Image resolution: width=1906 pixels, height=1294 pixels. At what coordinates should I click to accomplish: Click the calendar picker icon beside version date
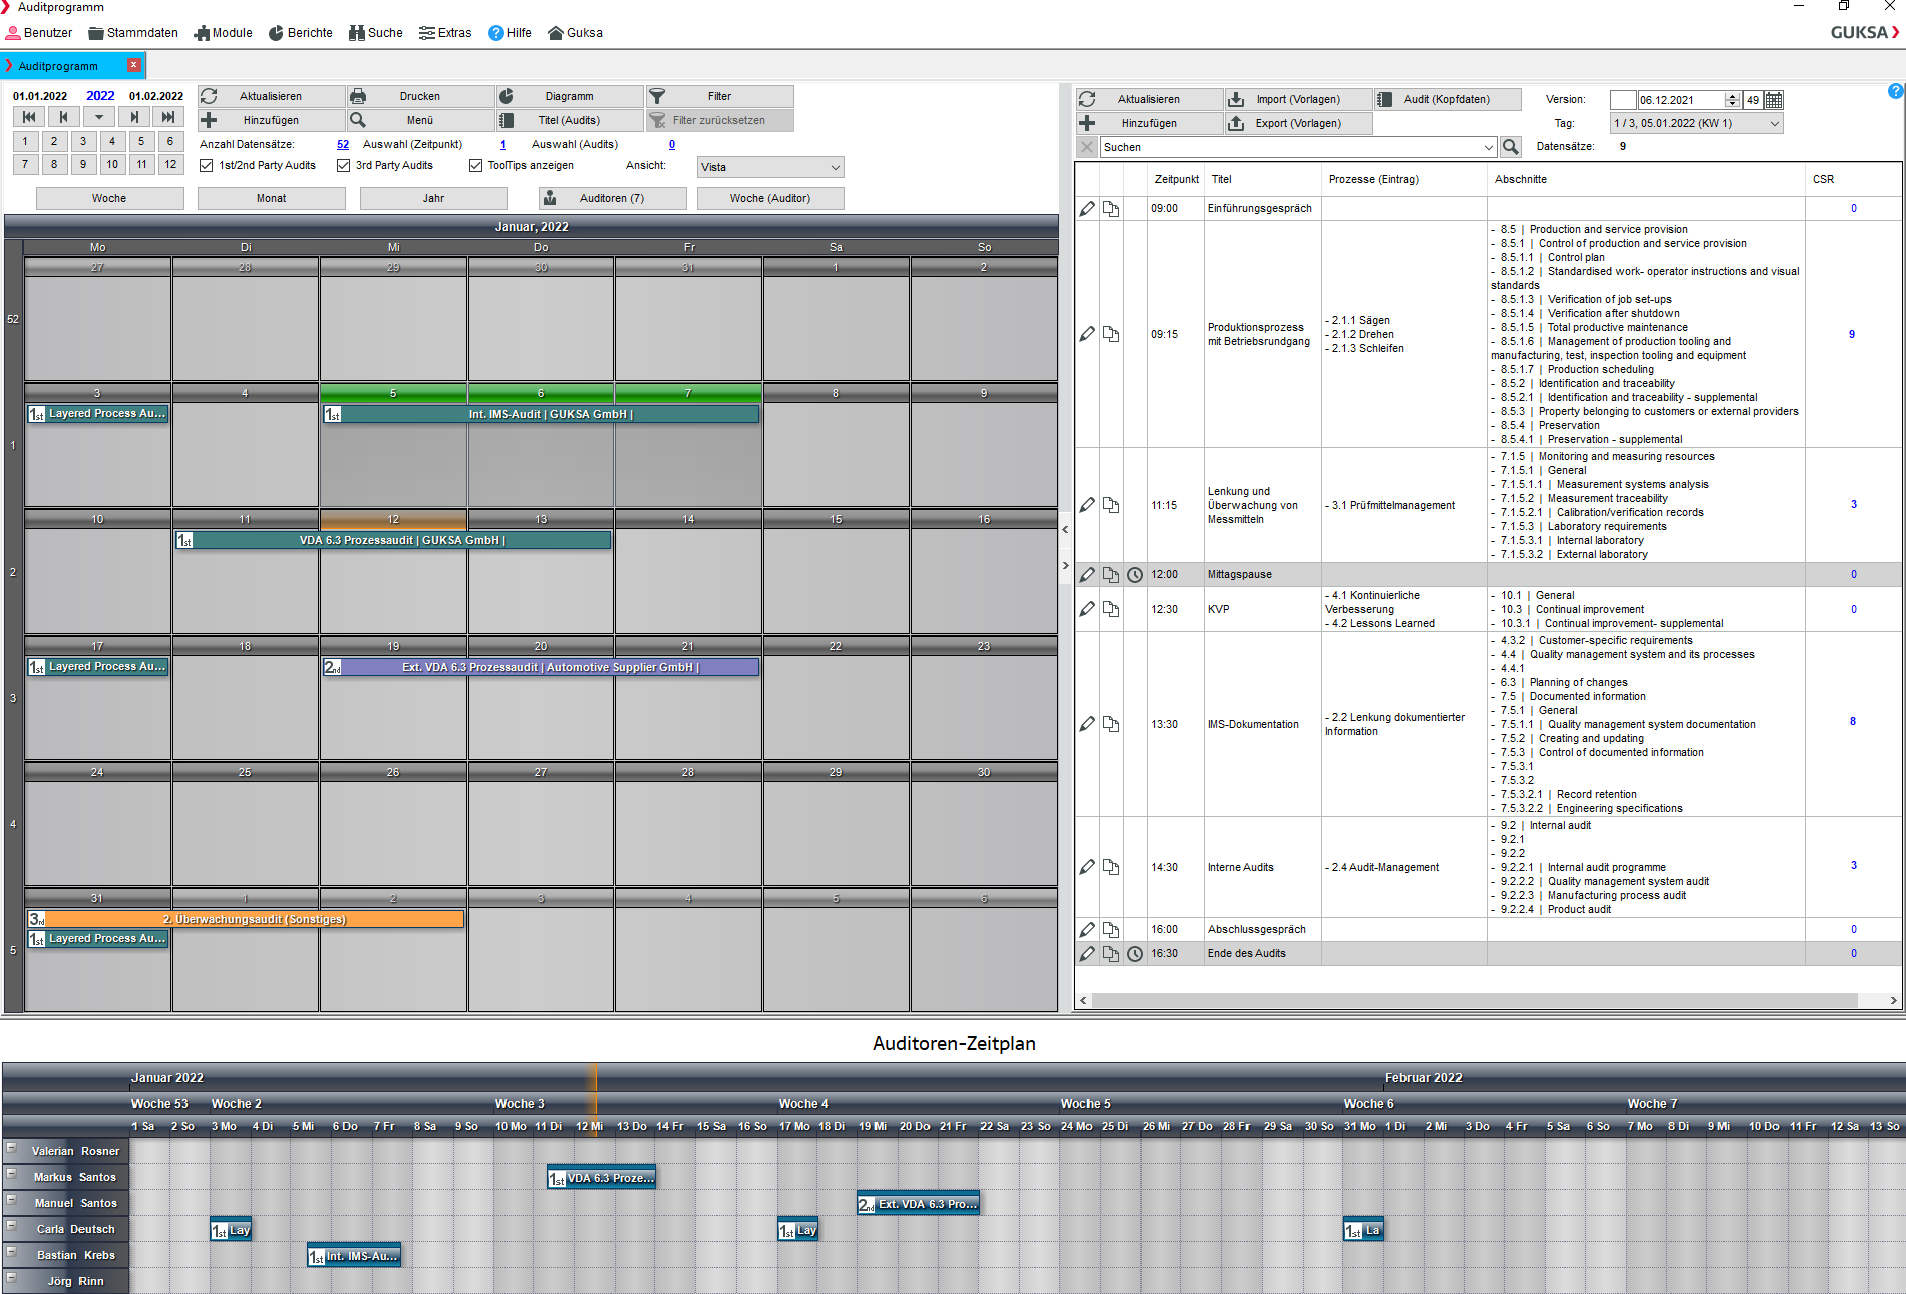(x=1774, y=100)
